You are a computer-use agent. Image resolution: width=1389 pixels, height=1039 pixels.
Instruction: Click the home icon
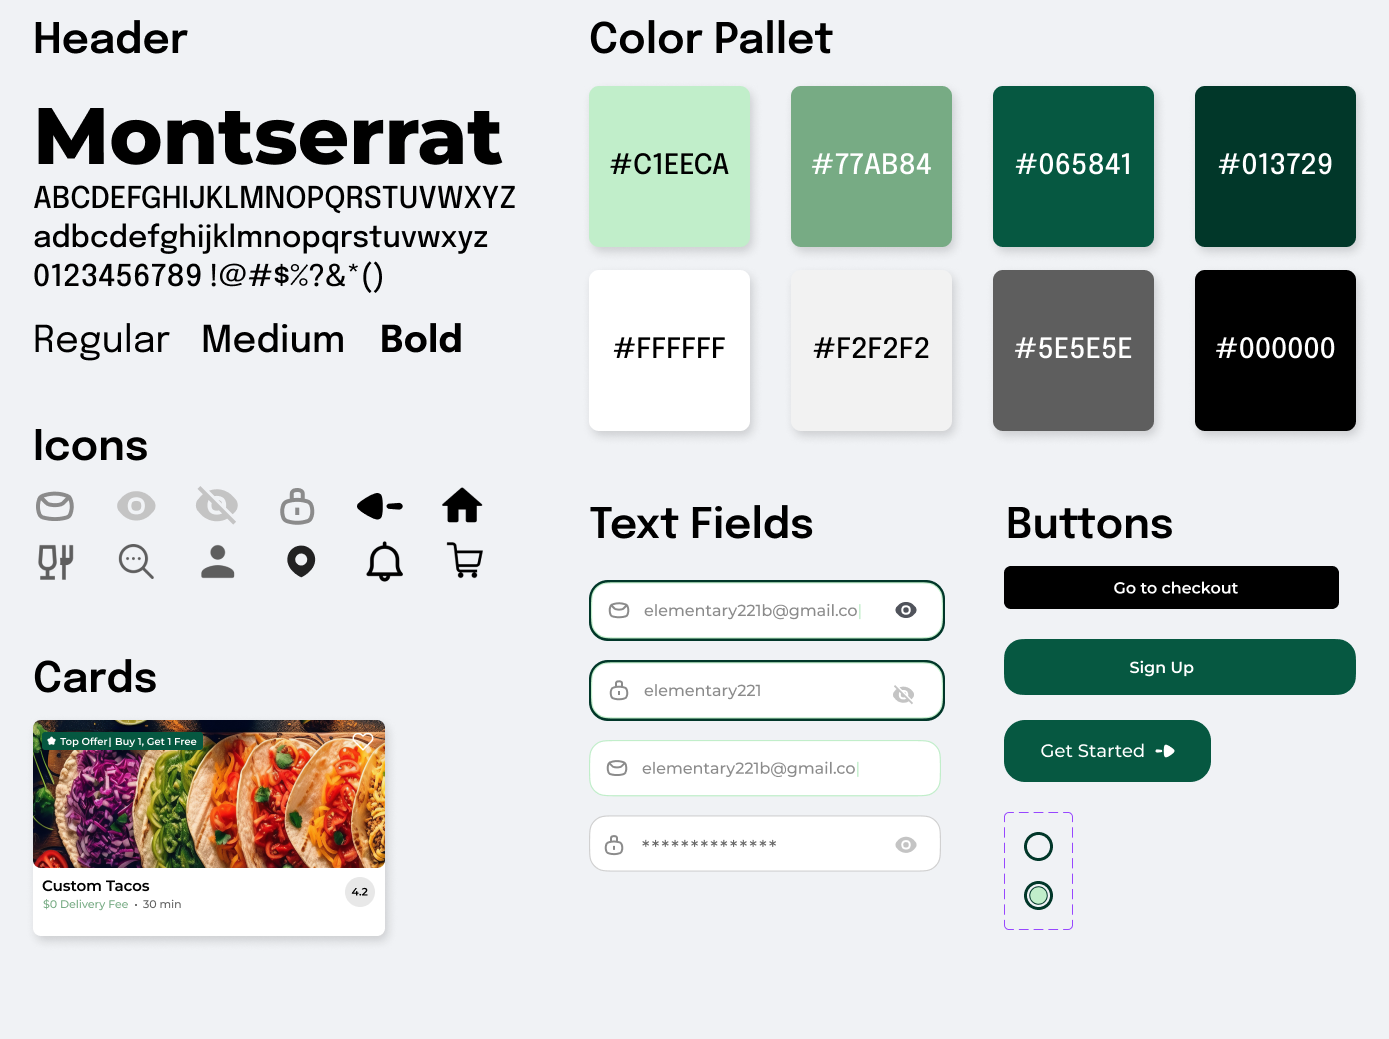click(462, 506)
